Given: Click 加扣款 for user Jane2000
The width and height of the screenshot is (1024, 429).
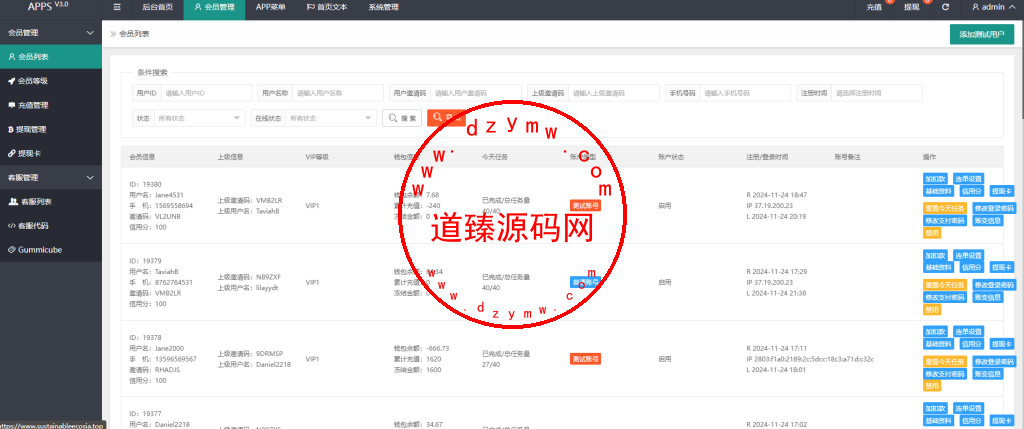Looking at the screenshot, I should coord(935,332).
